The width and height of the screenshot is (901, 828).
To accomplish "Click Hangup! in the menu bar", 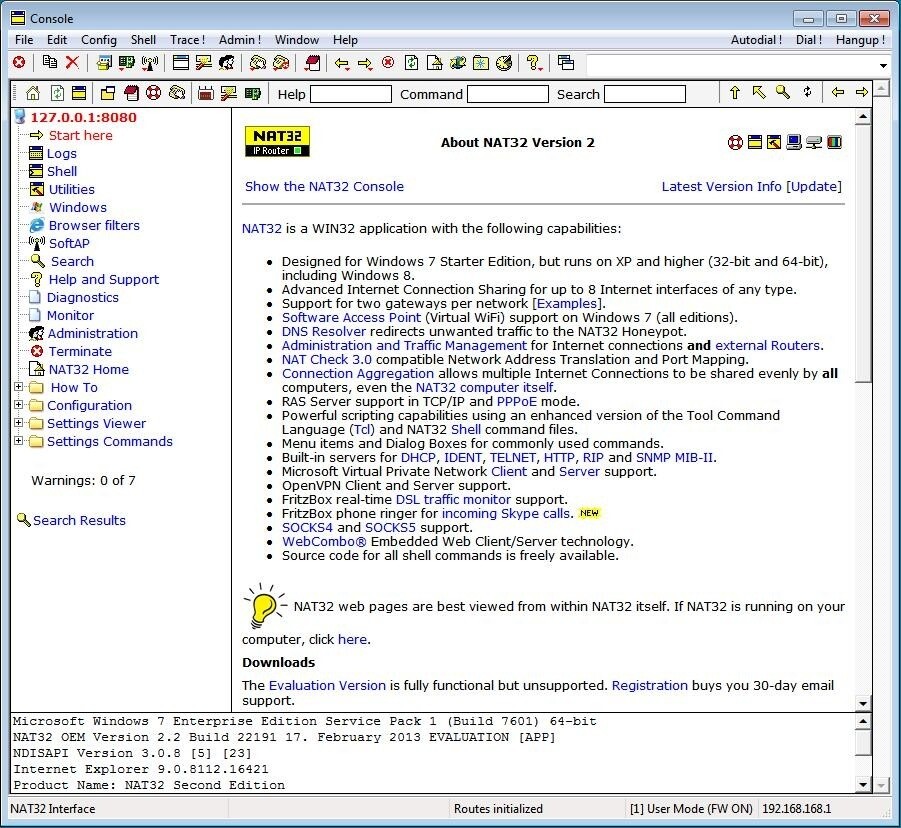I will 860,40.
